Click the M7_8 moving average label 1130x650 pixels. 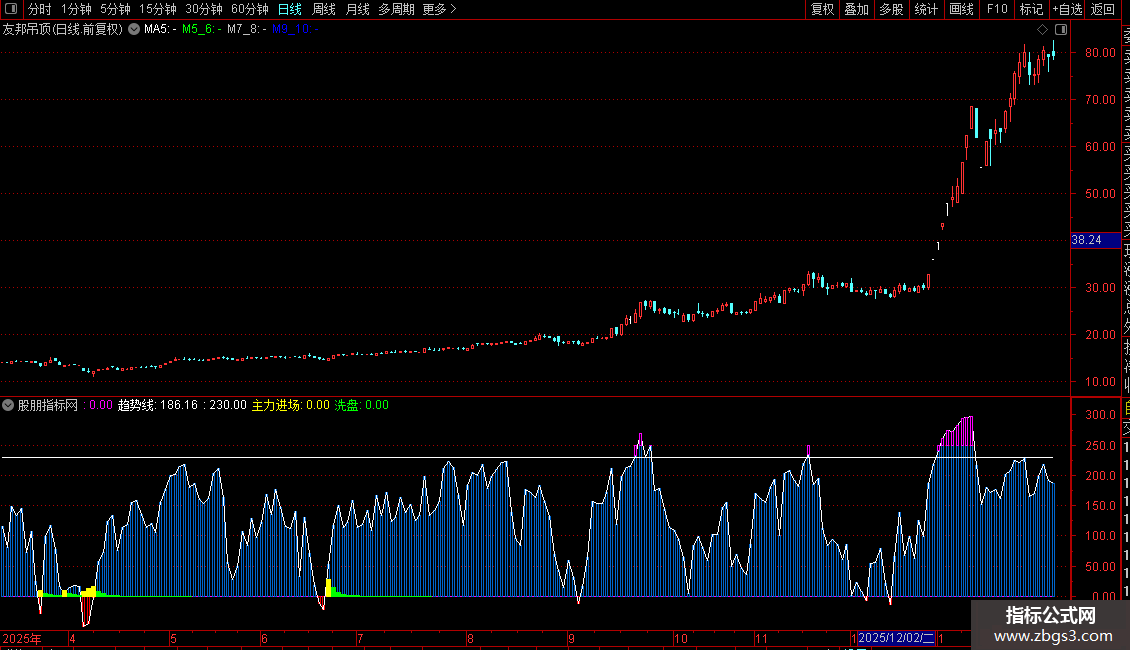tap(246, 29)
